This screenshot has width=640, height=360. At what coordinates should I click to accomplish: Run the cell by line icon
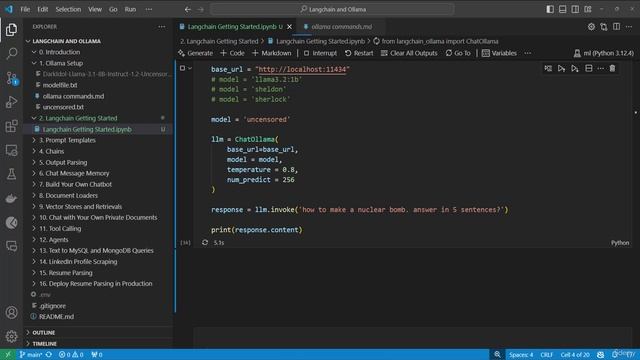coord(548,69)
